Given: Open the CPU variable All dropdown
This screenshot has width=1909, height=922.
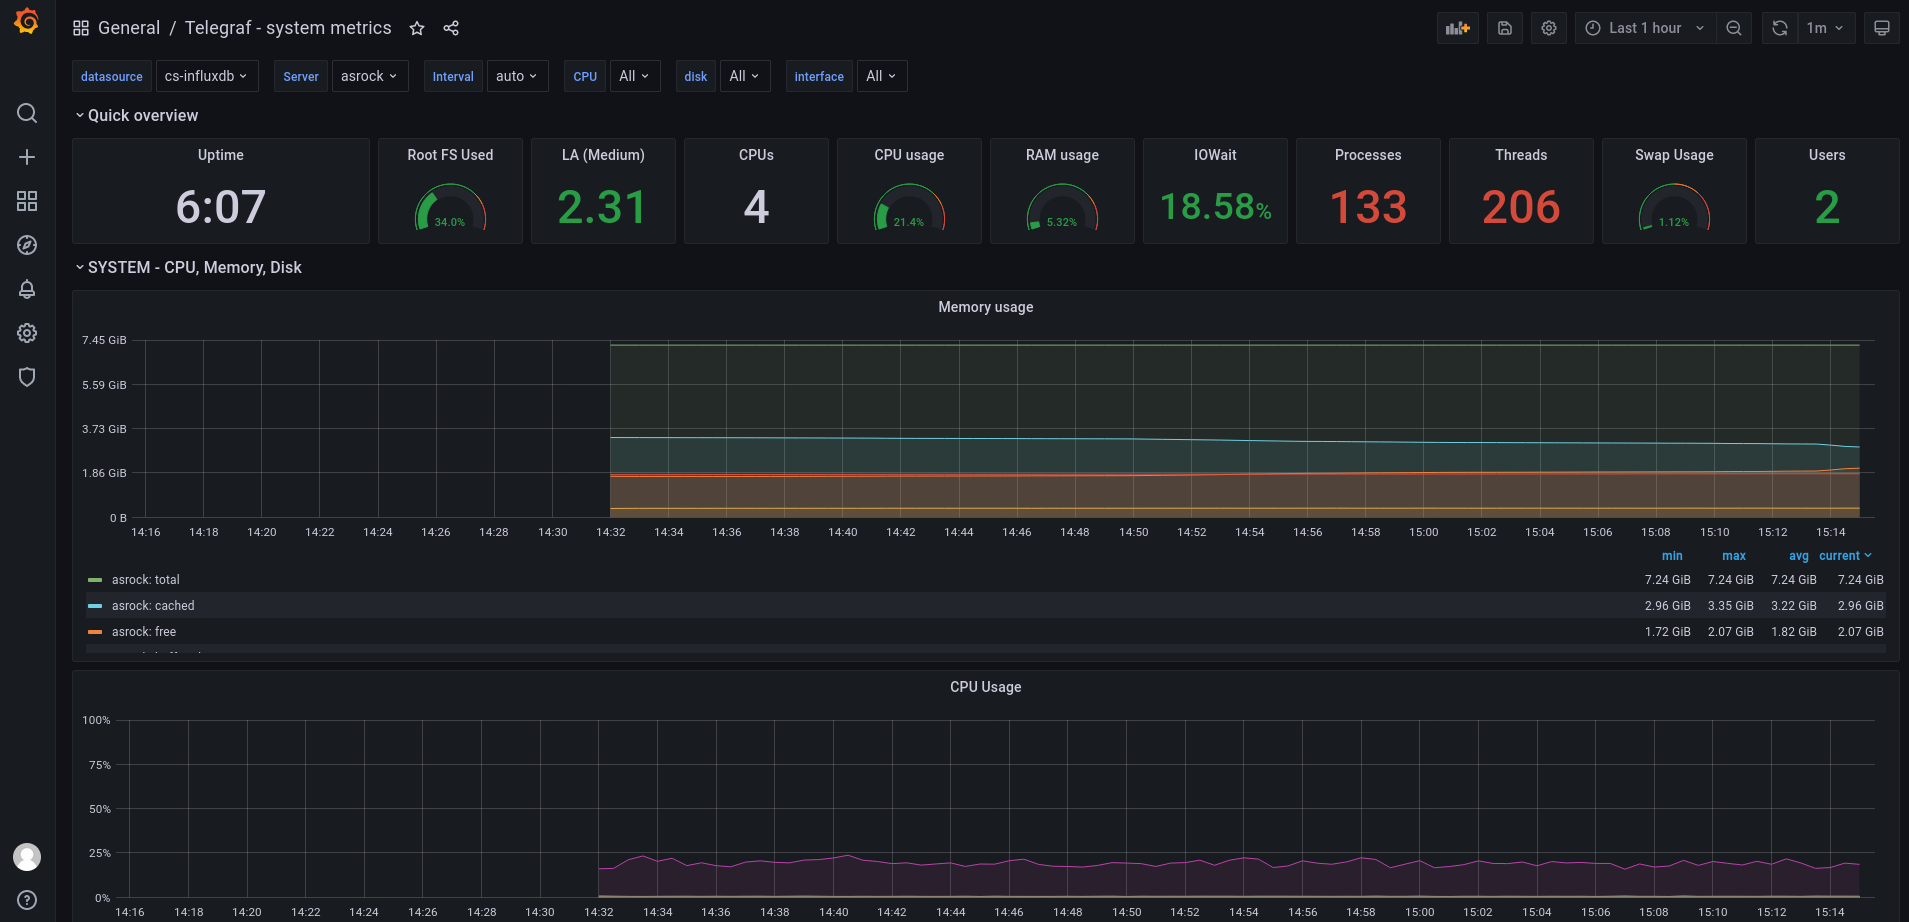Looking at the screenshot, I should [634, 76].
